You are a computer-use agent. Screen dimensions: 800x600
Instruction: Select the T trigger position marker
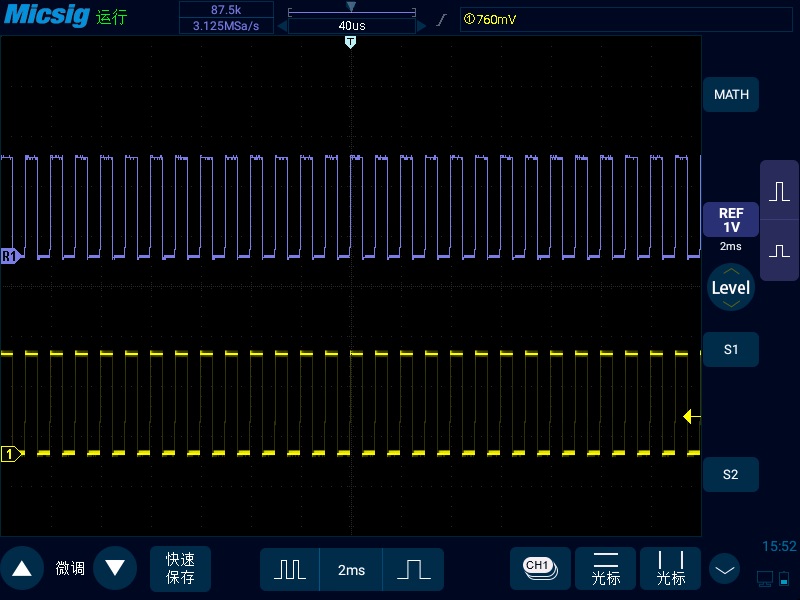pos(350,42)
